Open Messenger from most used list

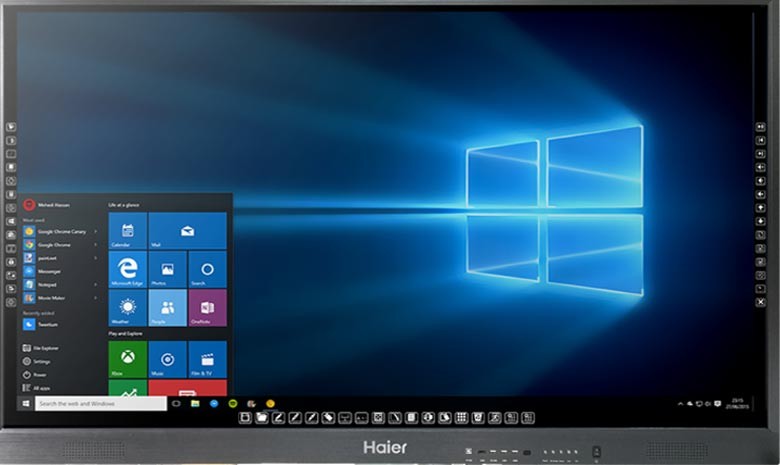[x=48, y=271]
